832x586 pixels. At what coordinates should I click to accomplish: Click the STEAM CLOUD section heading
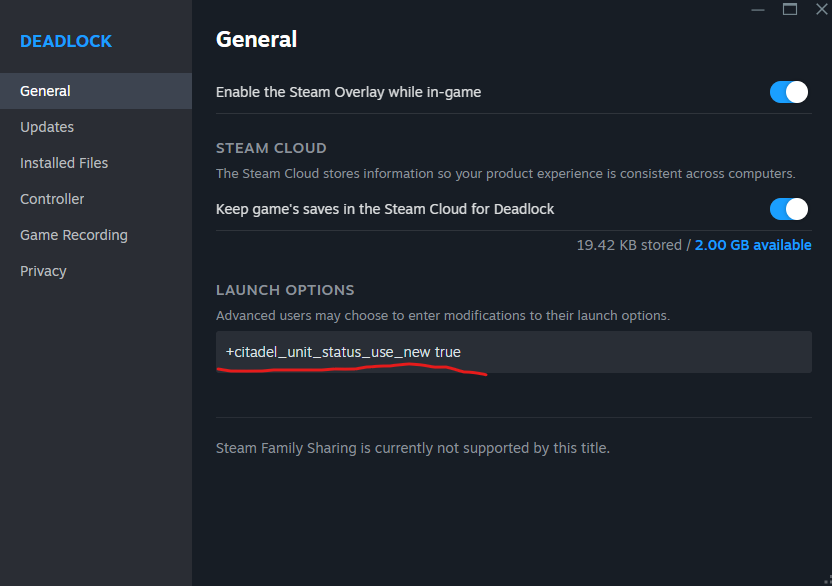271,148
